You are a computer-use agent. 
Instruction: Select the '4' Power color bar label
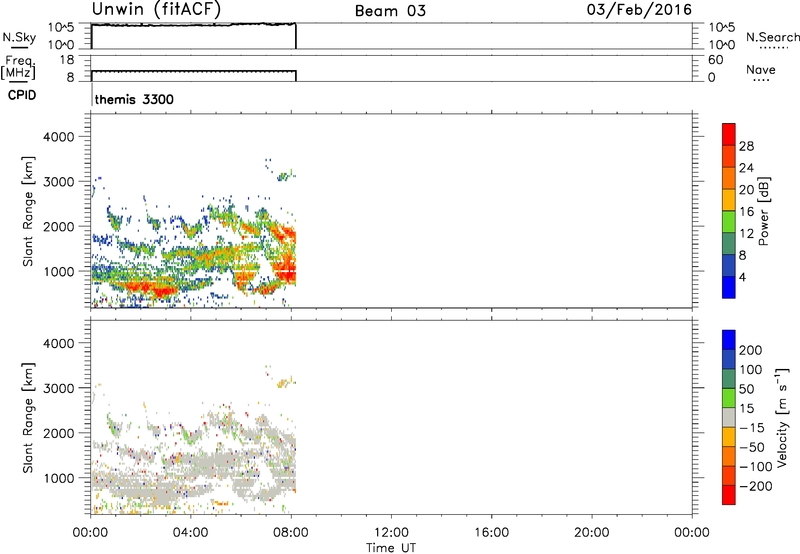point(742,277)
